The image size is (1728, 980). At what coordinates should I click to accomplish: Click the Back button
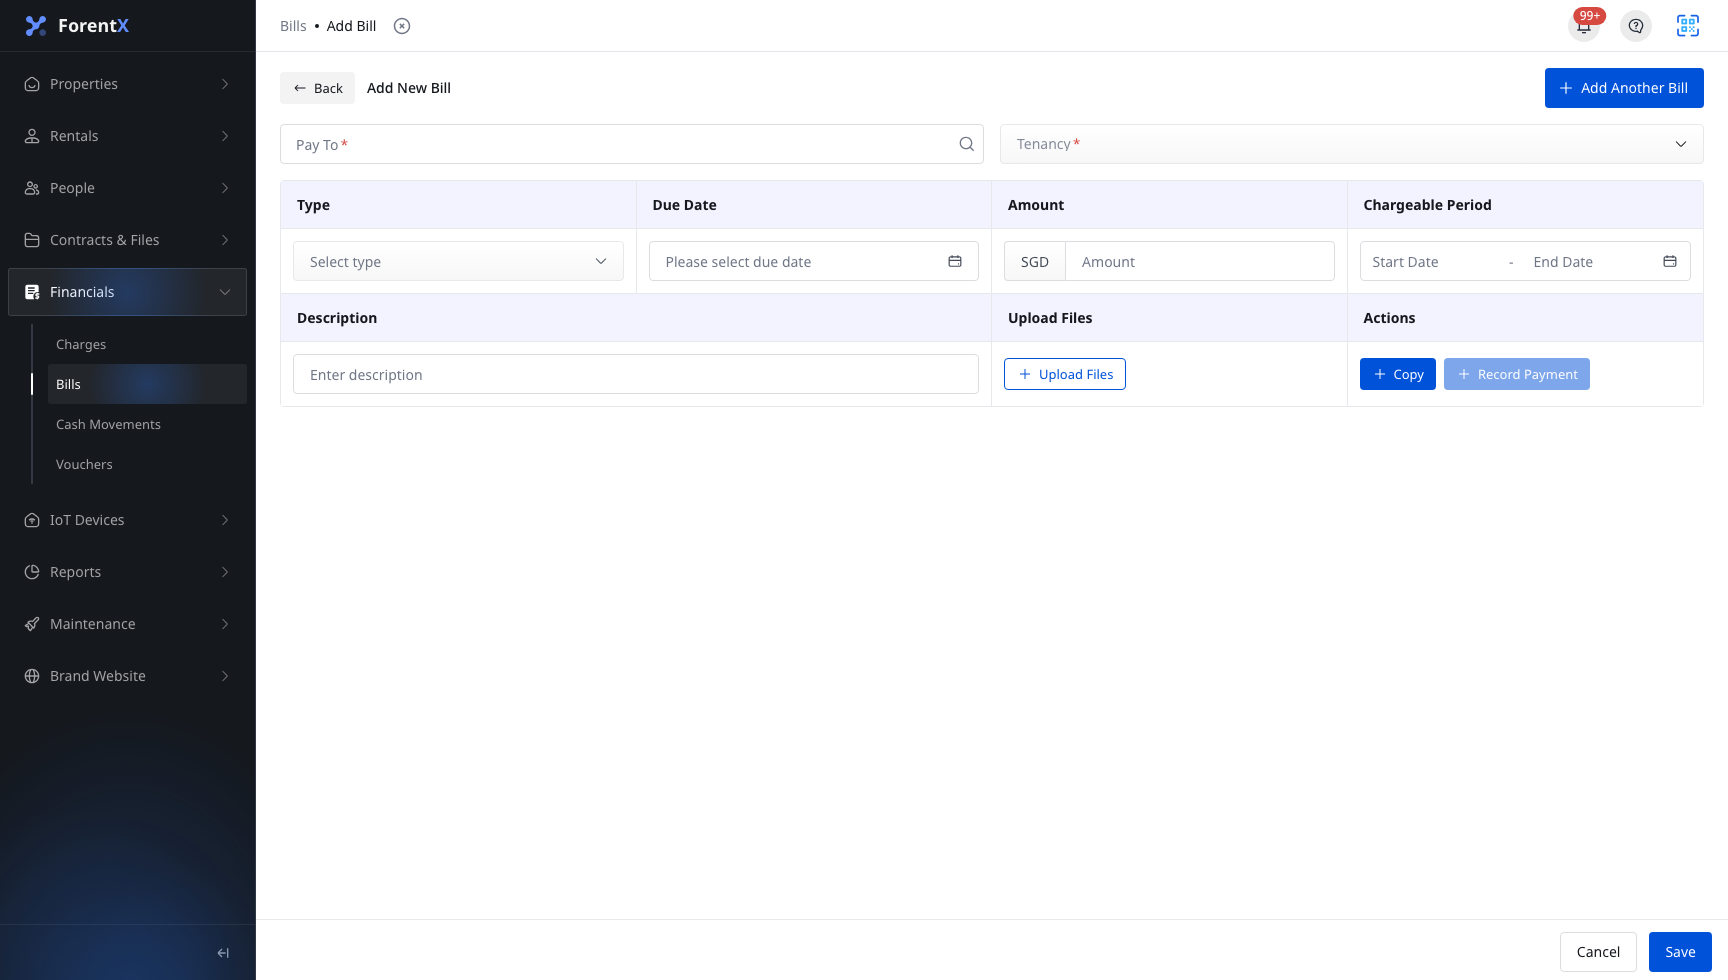(x=317, y=88)
